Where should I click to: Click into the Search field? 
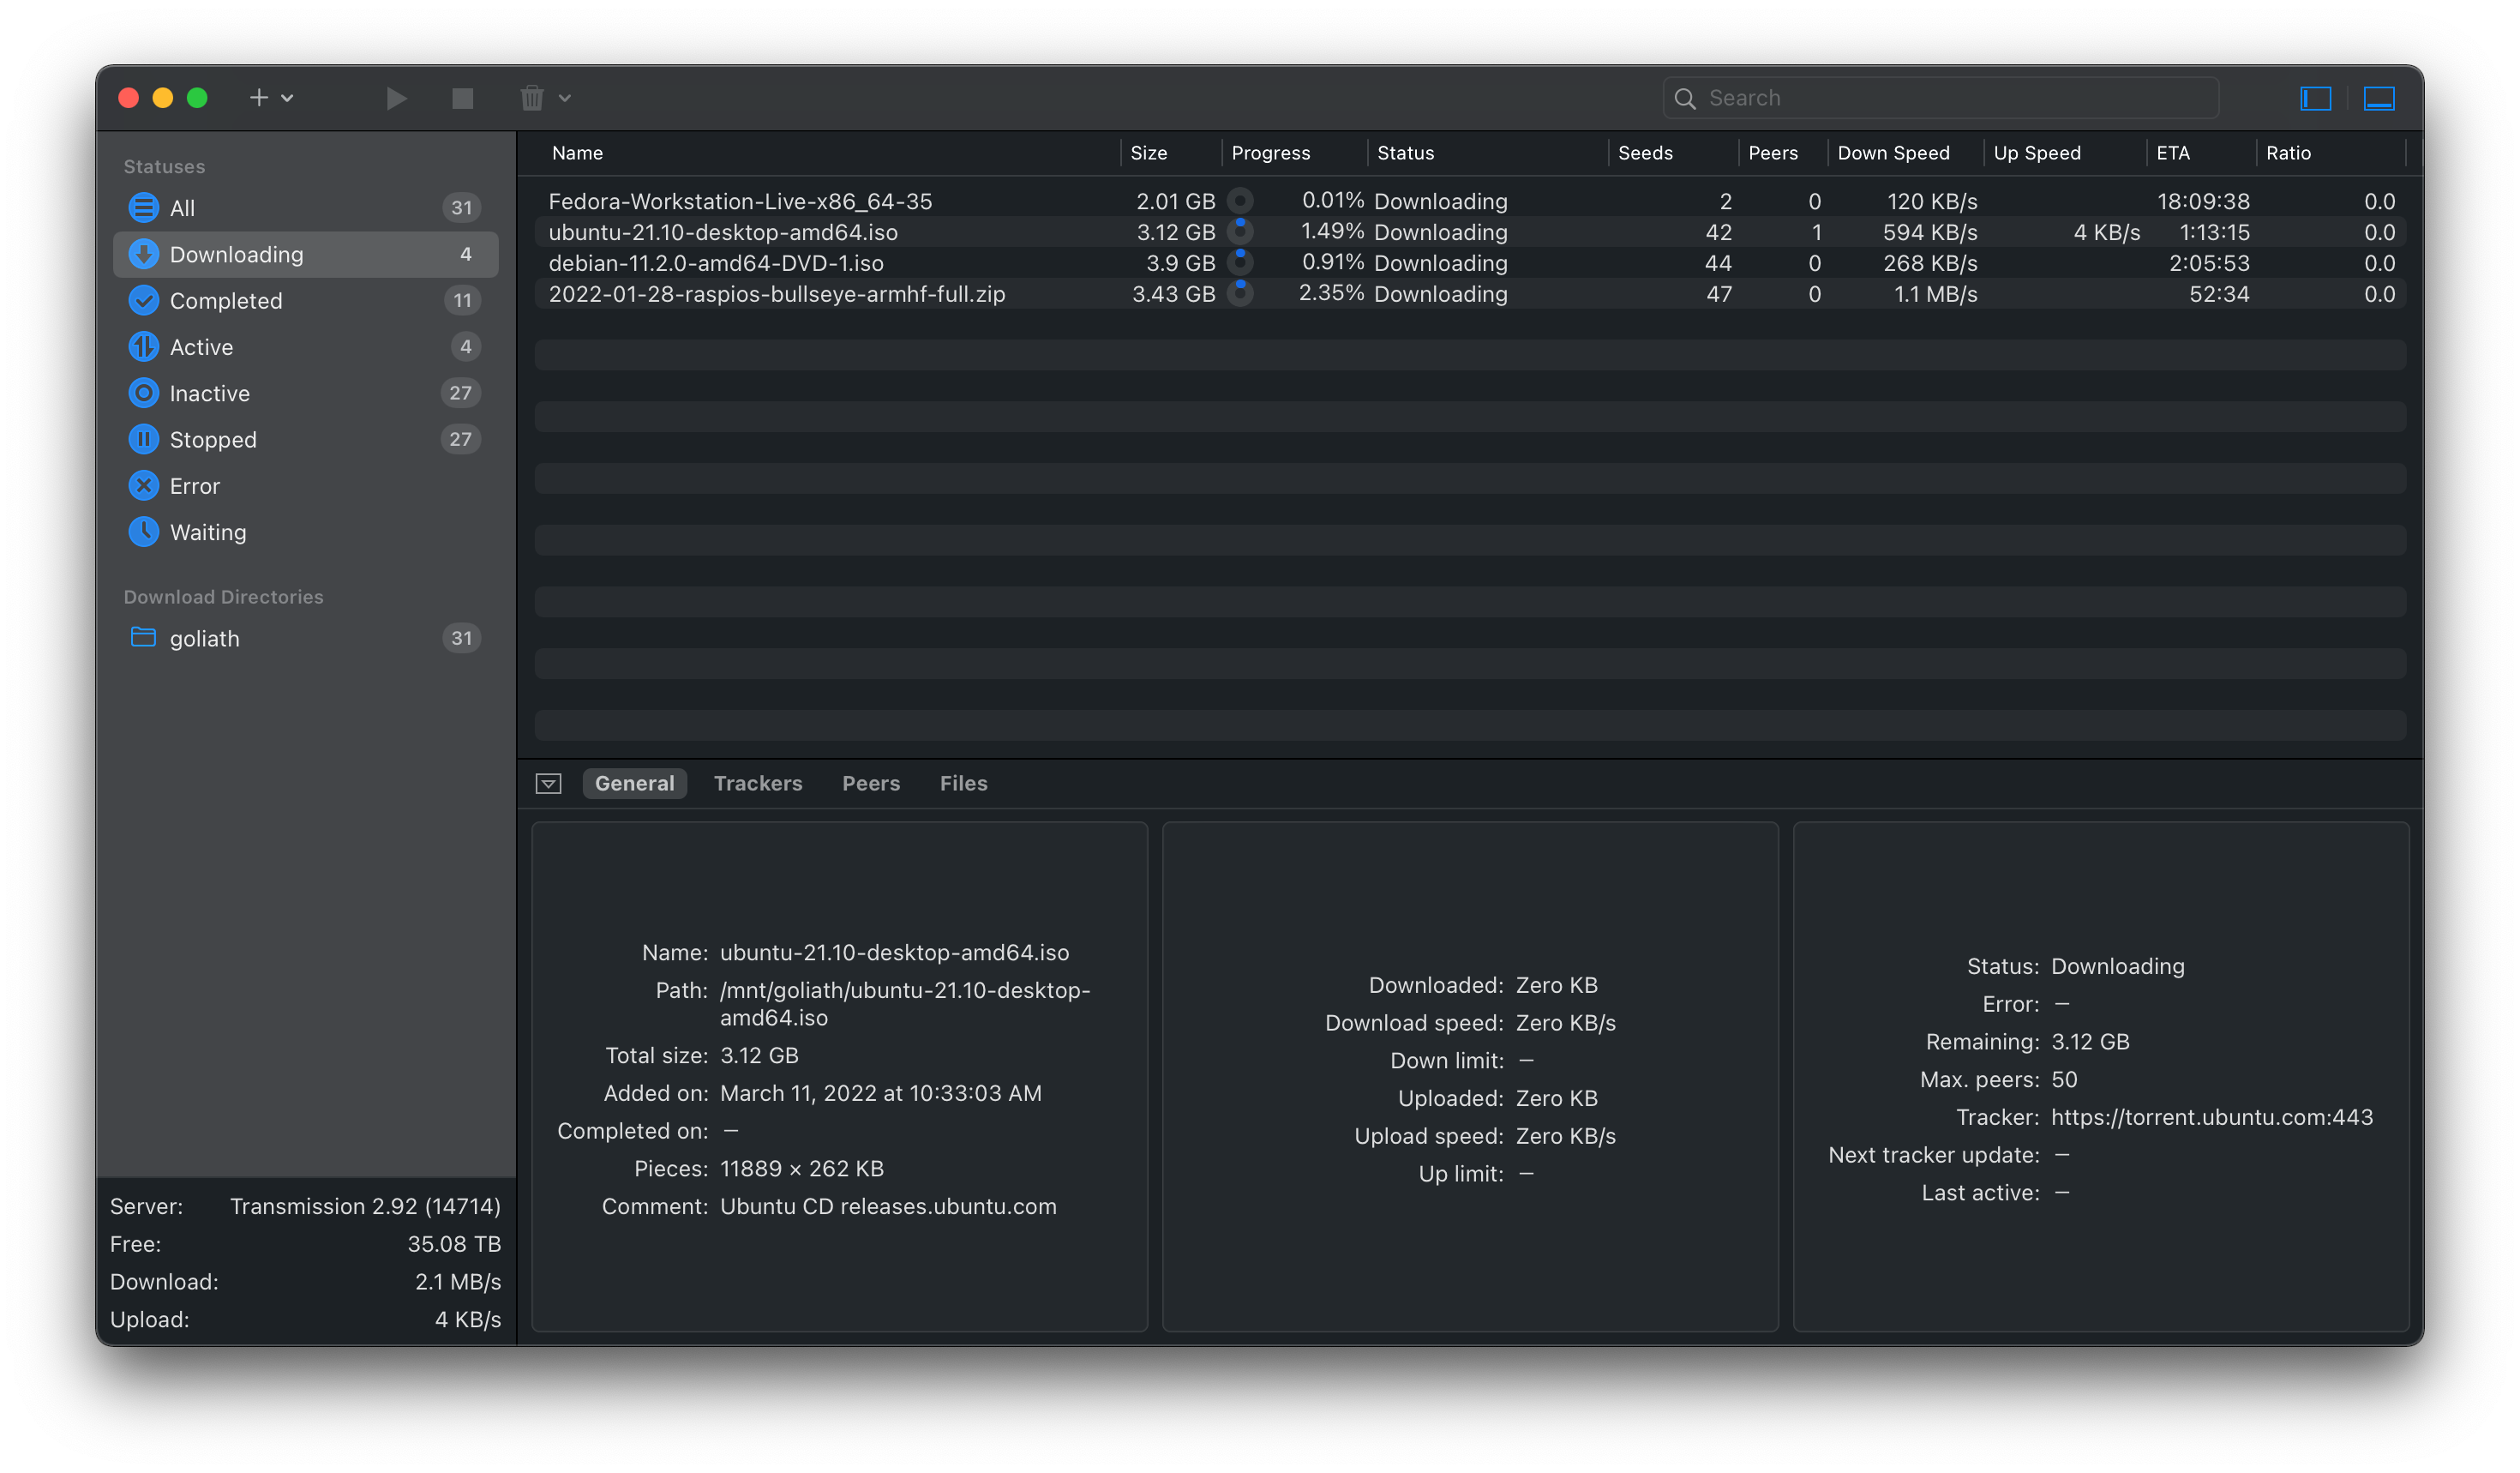pos(1950,98)
